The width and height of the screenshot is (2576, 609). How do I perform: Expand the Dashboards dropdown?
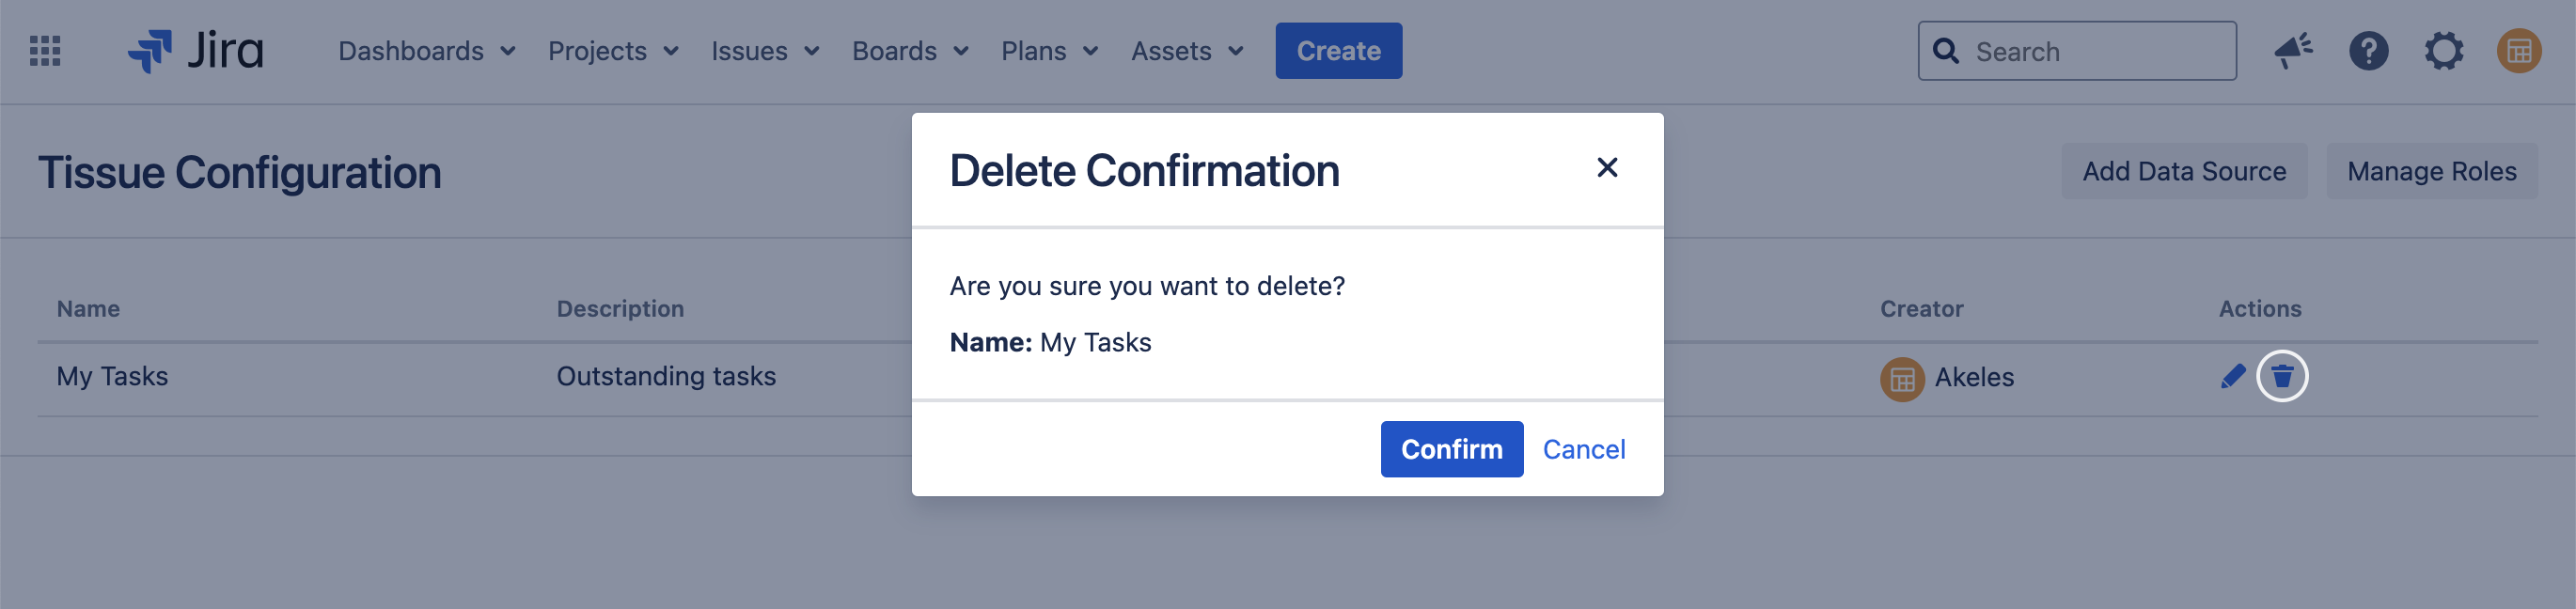point(427,51)
